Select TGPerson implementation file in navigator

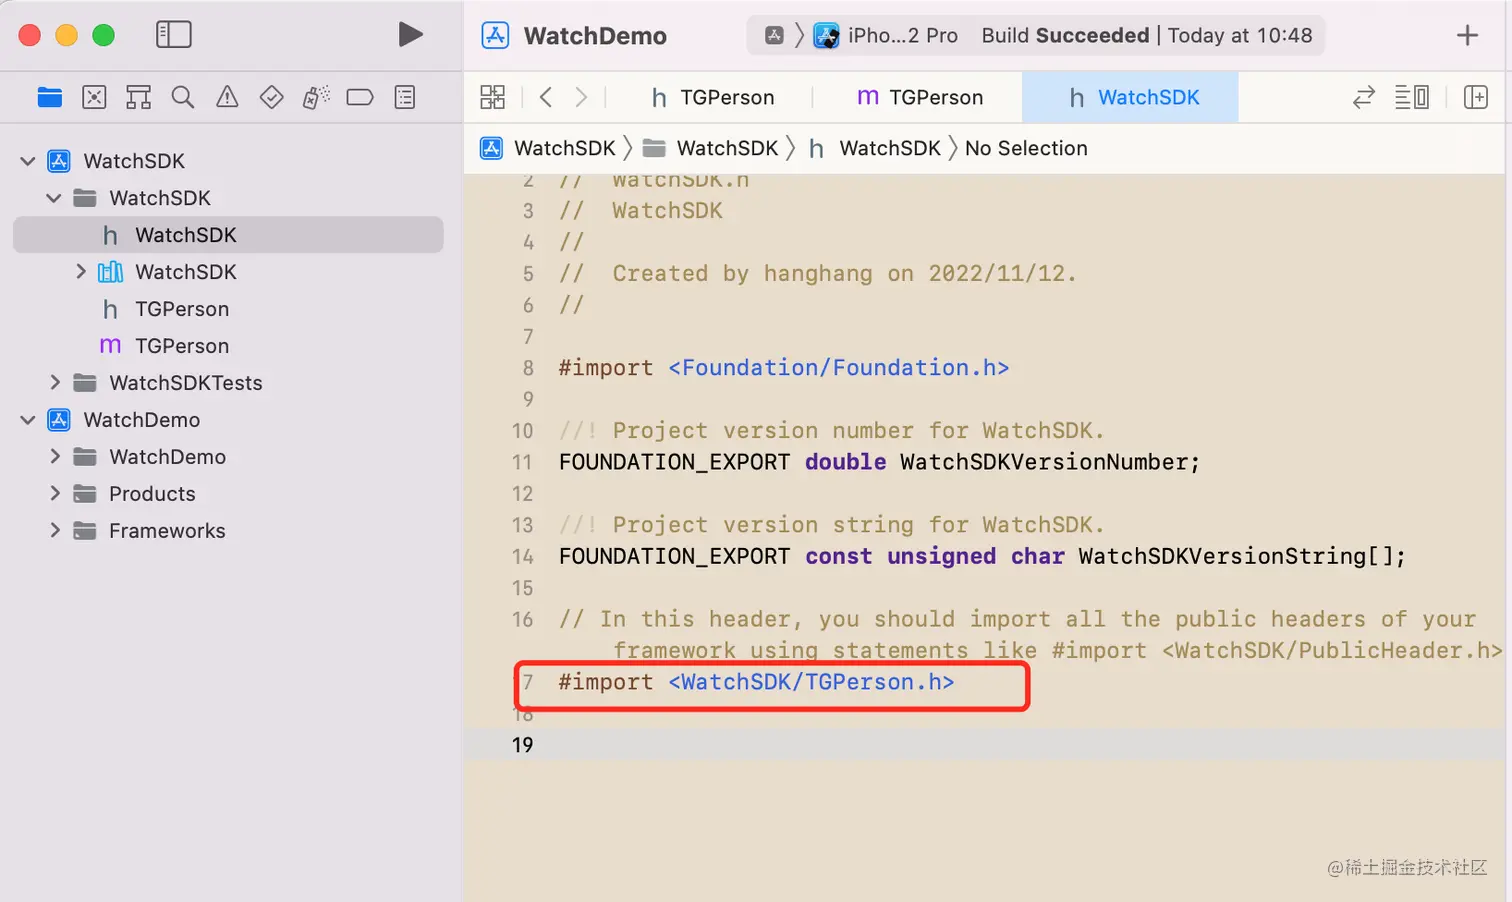point(228,346)
